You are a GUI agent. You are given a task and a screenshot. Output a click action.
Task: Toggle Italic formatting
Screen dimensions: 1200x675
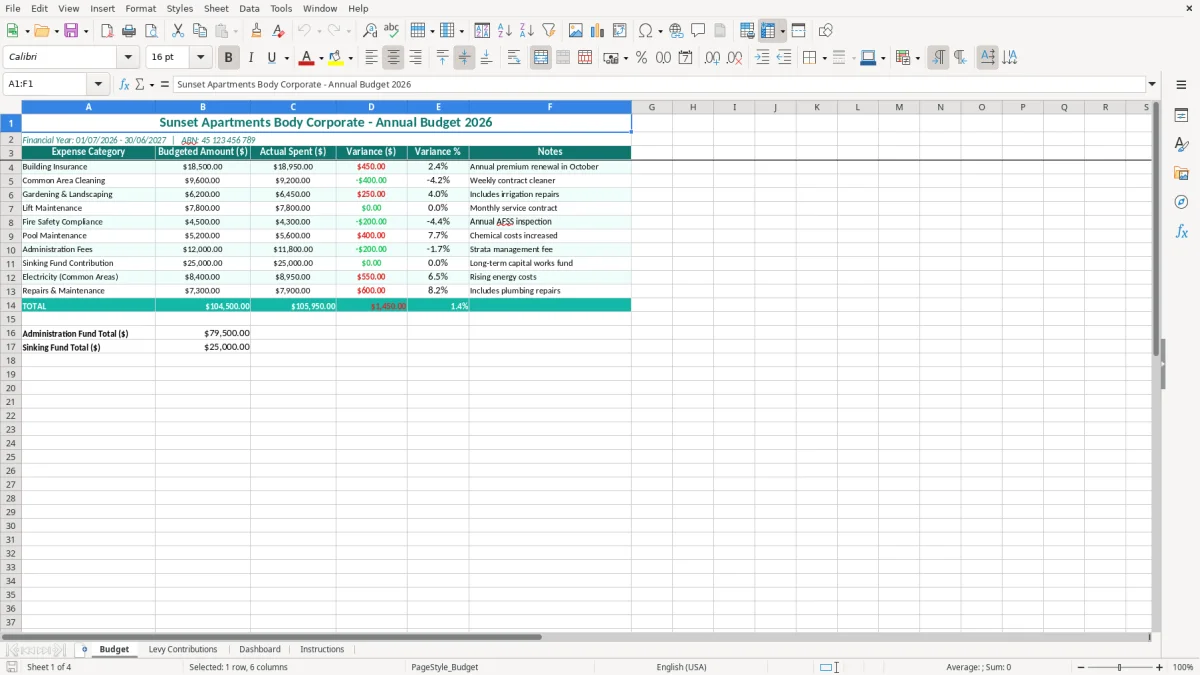point(250,58)
